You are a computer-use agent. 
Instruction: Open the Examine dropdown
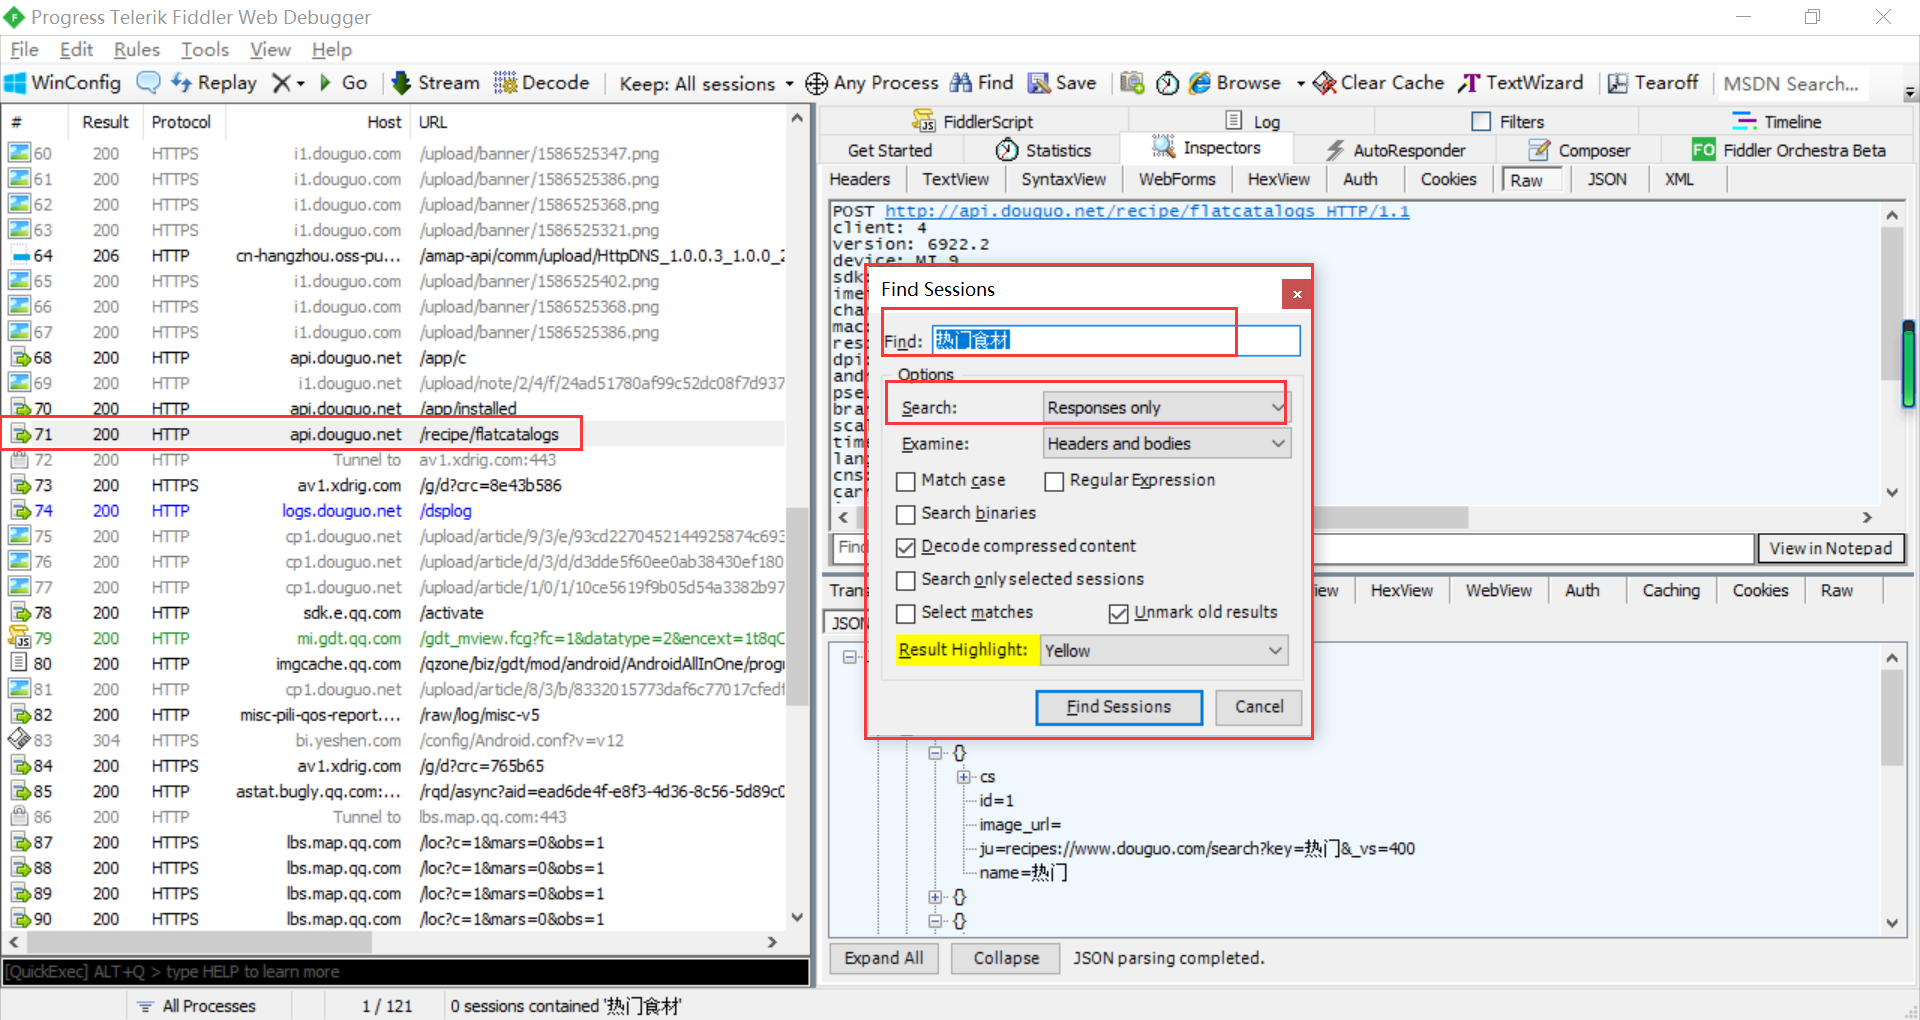(1166, 443)
